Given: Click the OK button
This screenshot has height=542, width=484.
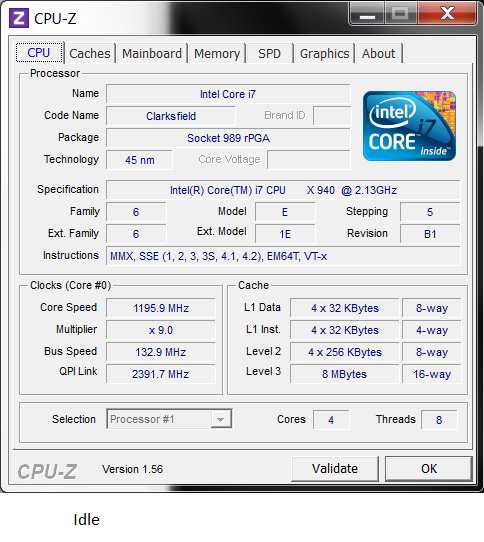Looking at the screenshot, I should tap(429, 469).
